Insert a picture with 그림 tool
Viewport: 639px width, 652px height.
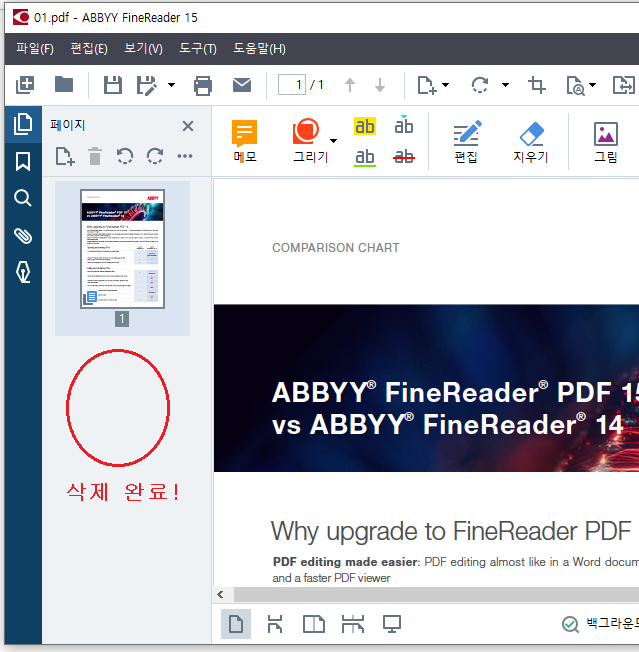click(x=606, y=141)
